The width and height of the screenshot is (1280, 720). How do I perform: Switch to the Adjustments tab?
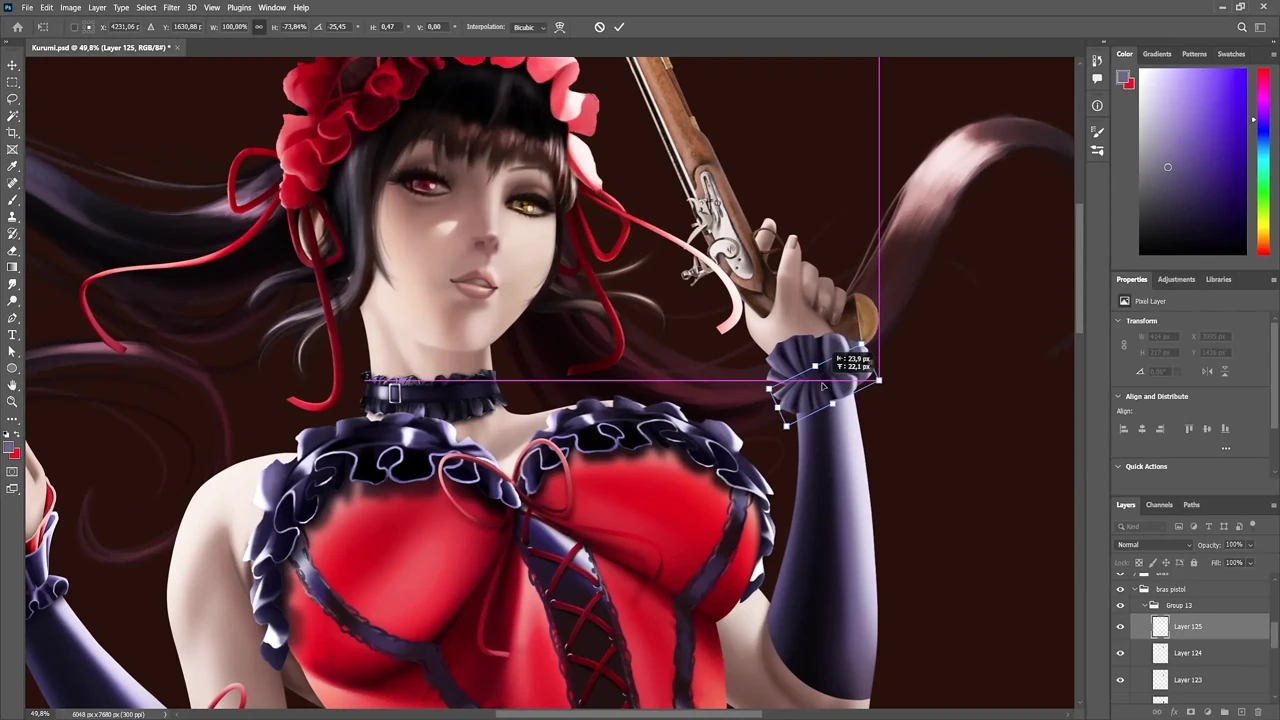click(x=1176, y=280)
